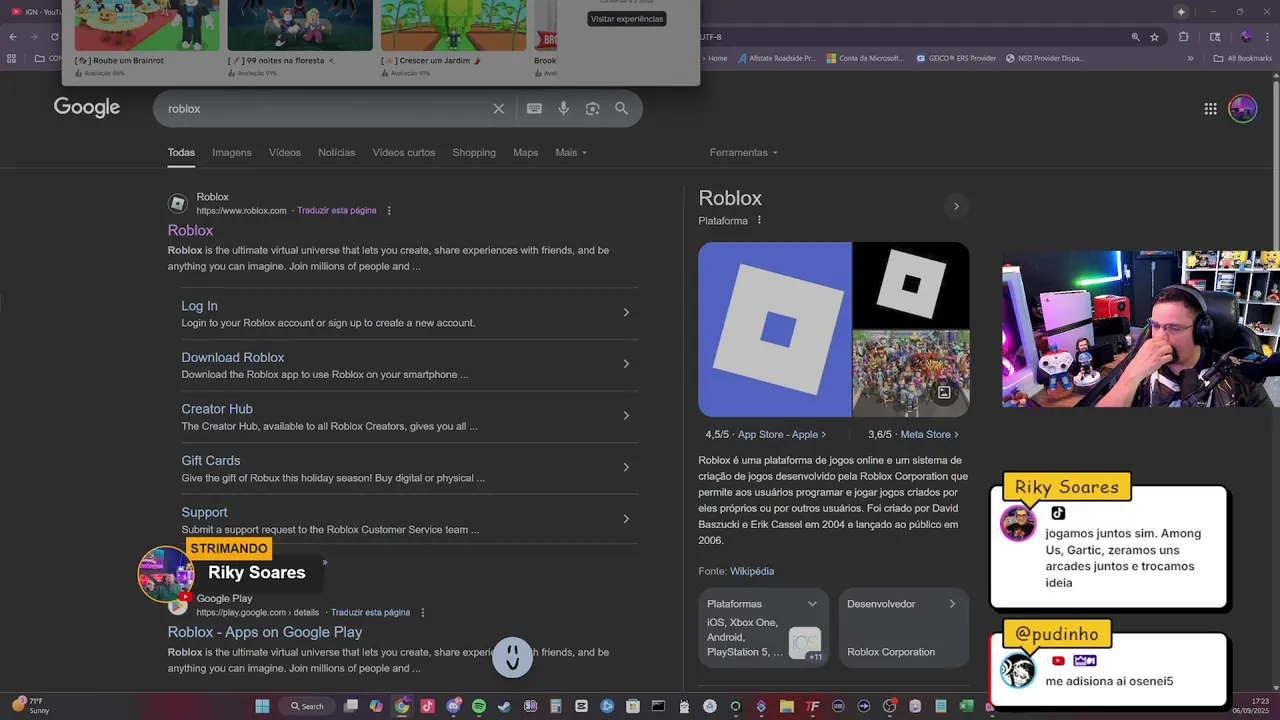
Task: Click the more images icon on panel
Action: 944,393
